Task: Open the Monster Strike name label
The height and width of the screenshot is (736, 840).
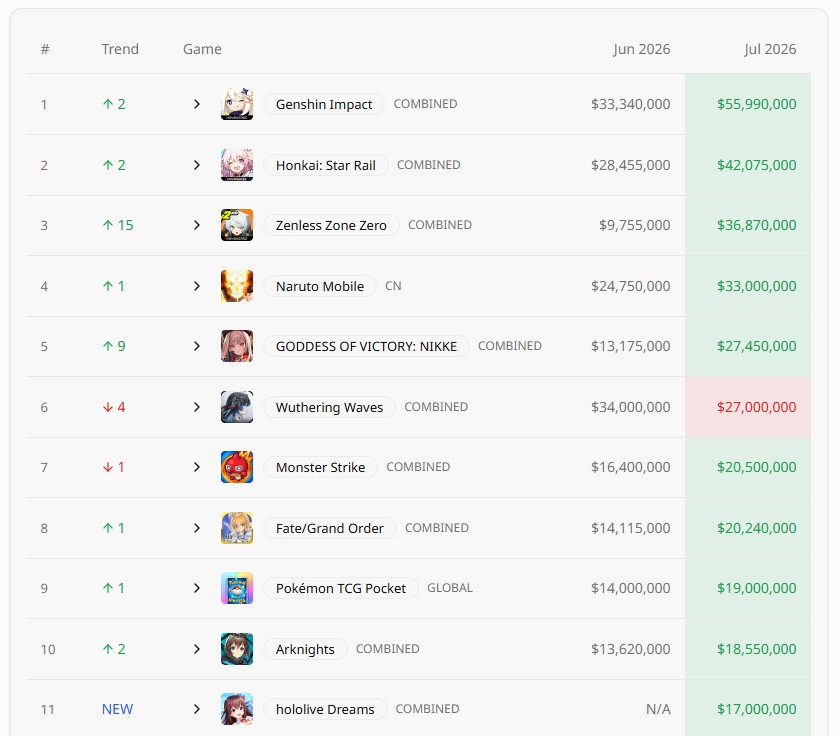Action: (x=320, y=467)
